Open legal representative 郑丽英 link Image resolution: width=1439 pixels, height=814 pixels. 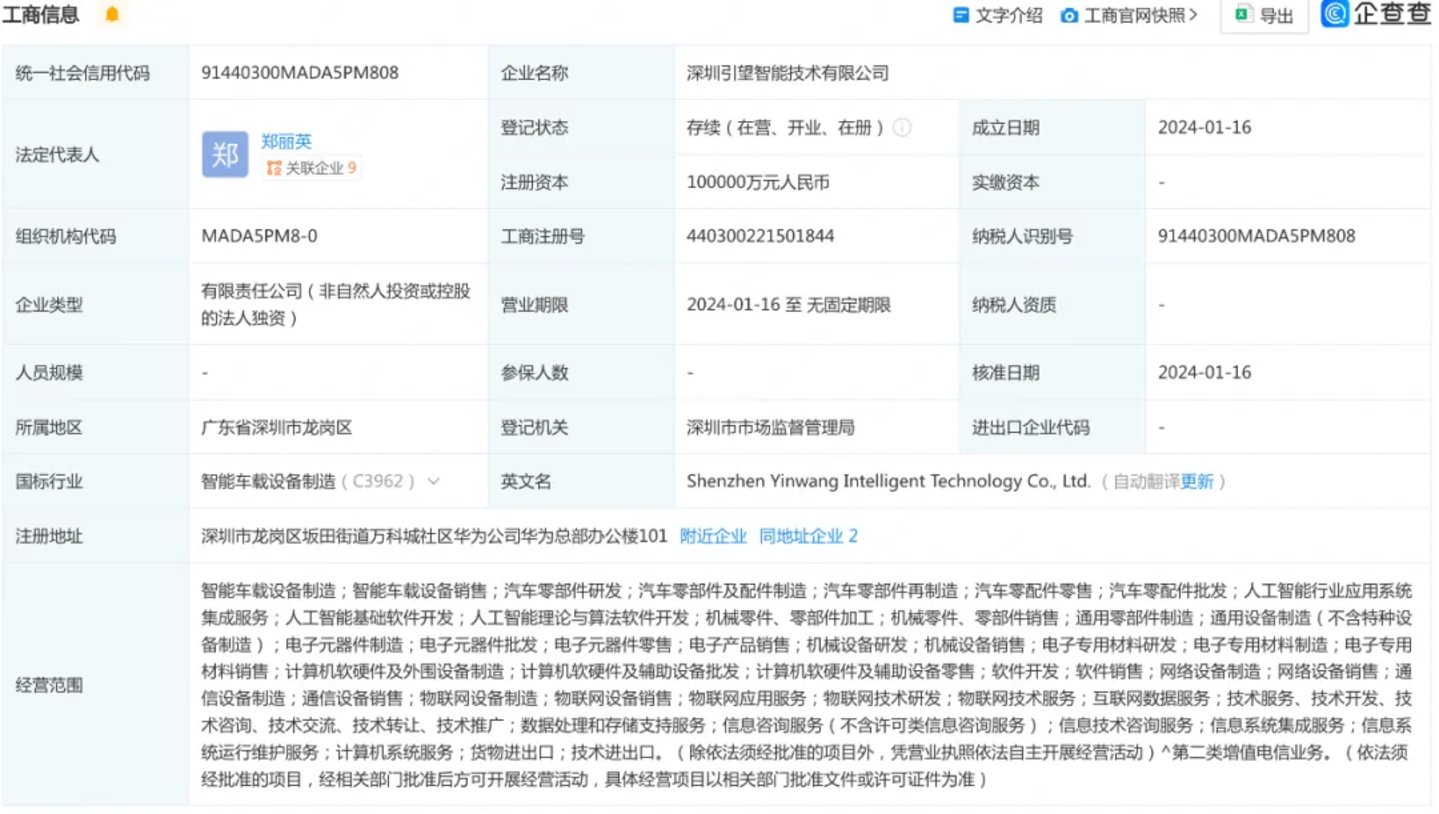[287, 142]
